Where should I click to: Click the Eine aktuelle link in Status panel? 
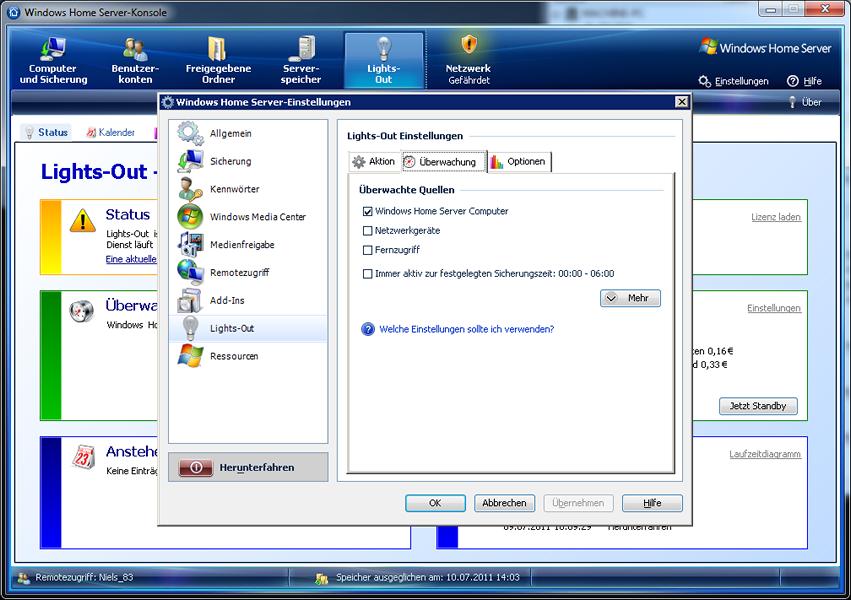[x=131, y=259]
